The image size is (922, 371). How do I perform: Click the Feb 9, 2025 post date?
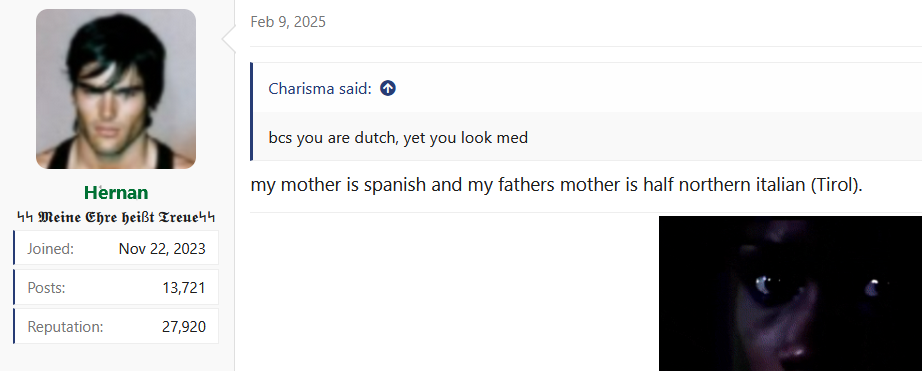[x=288, y=22]
